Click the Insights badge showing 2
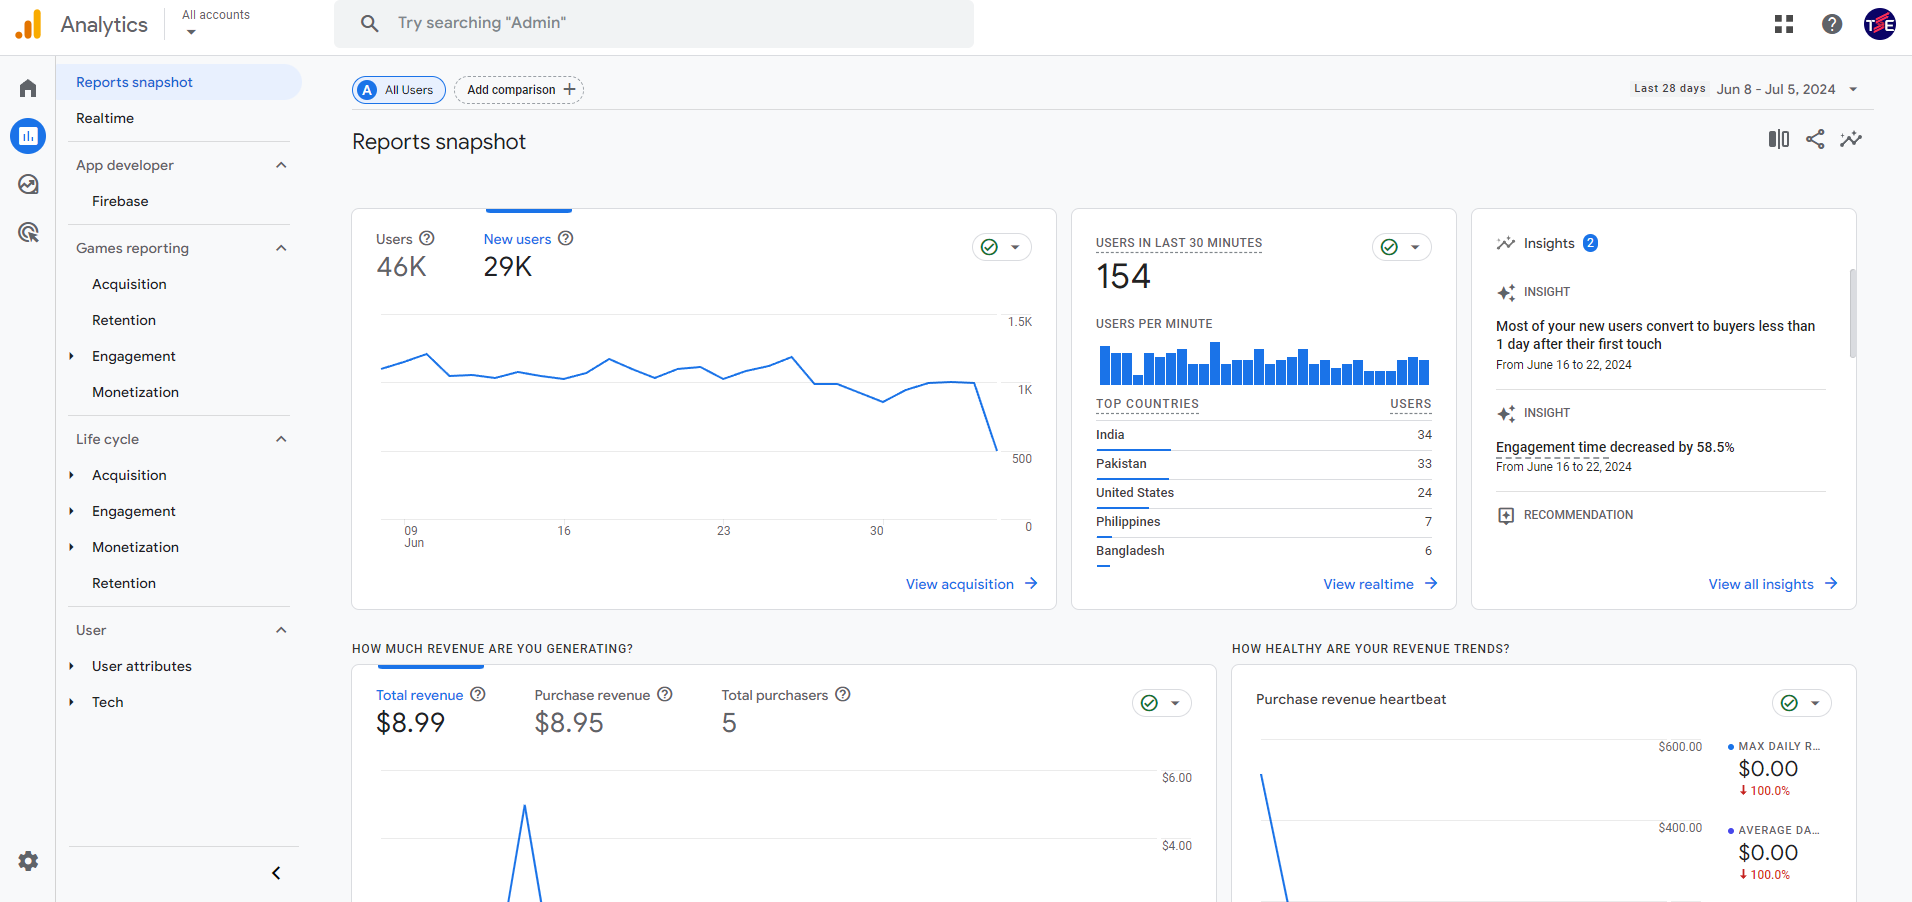This screenshot has width=1912, height=902. tap(1590, 243)
